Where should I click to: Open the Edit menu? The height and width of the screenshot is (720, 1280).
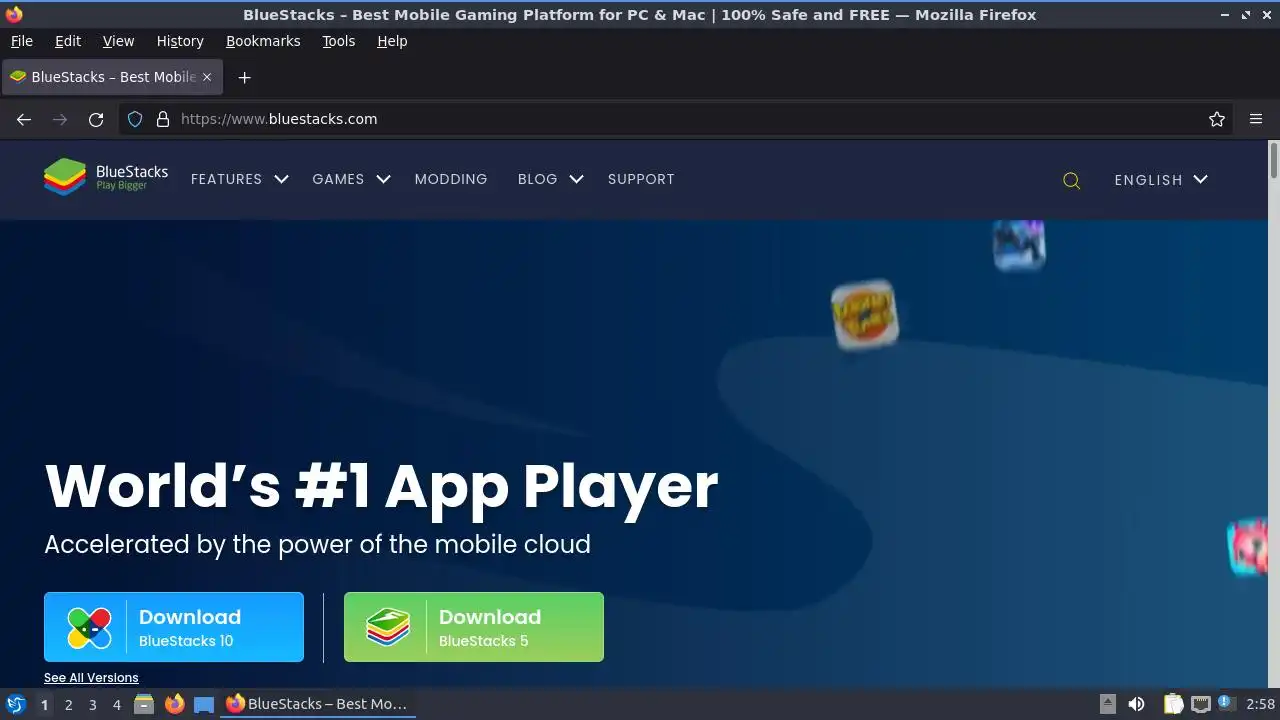tap(68, 41)
